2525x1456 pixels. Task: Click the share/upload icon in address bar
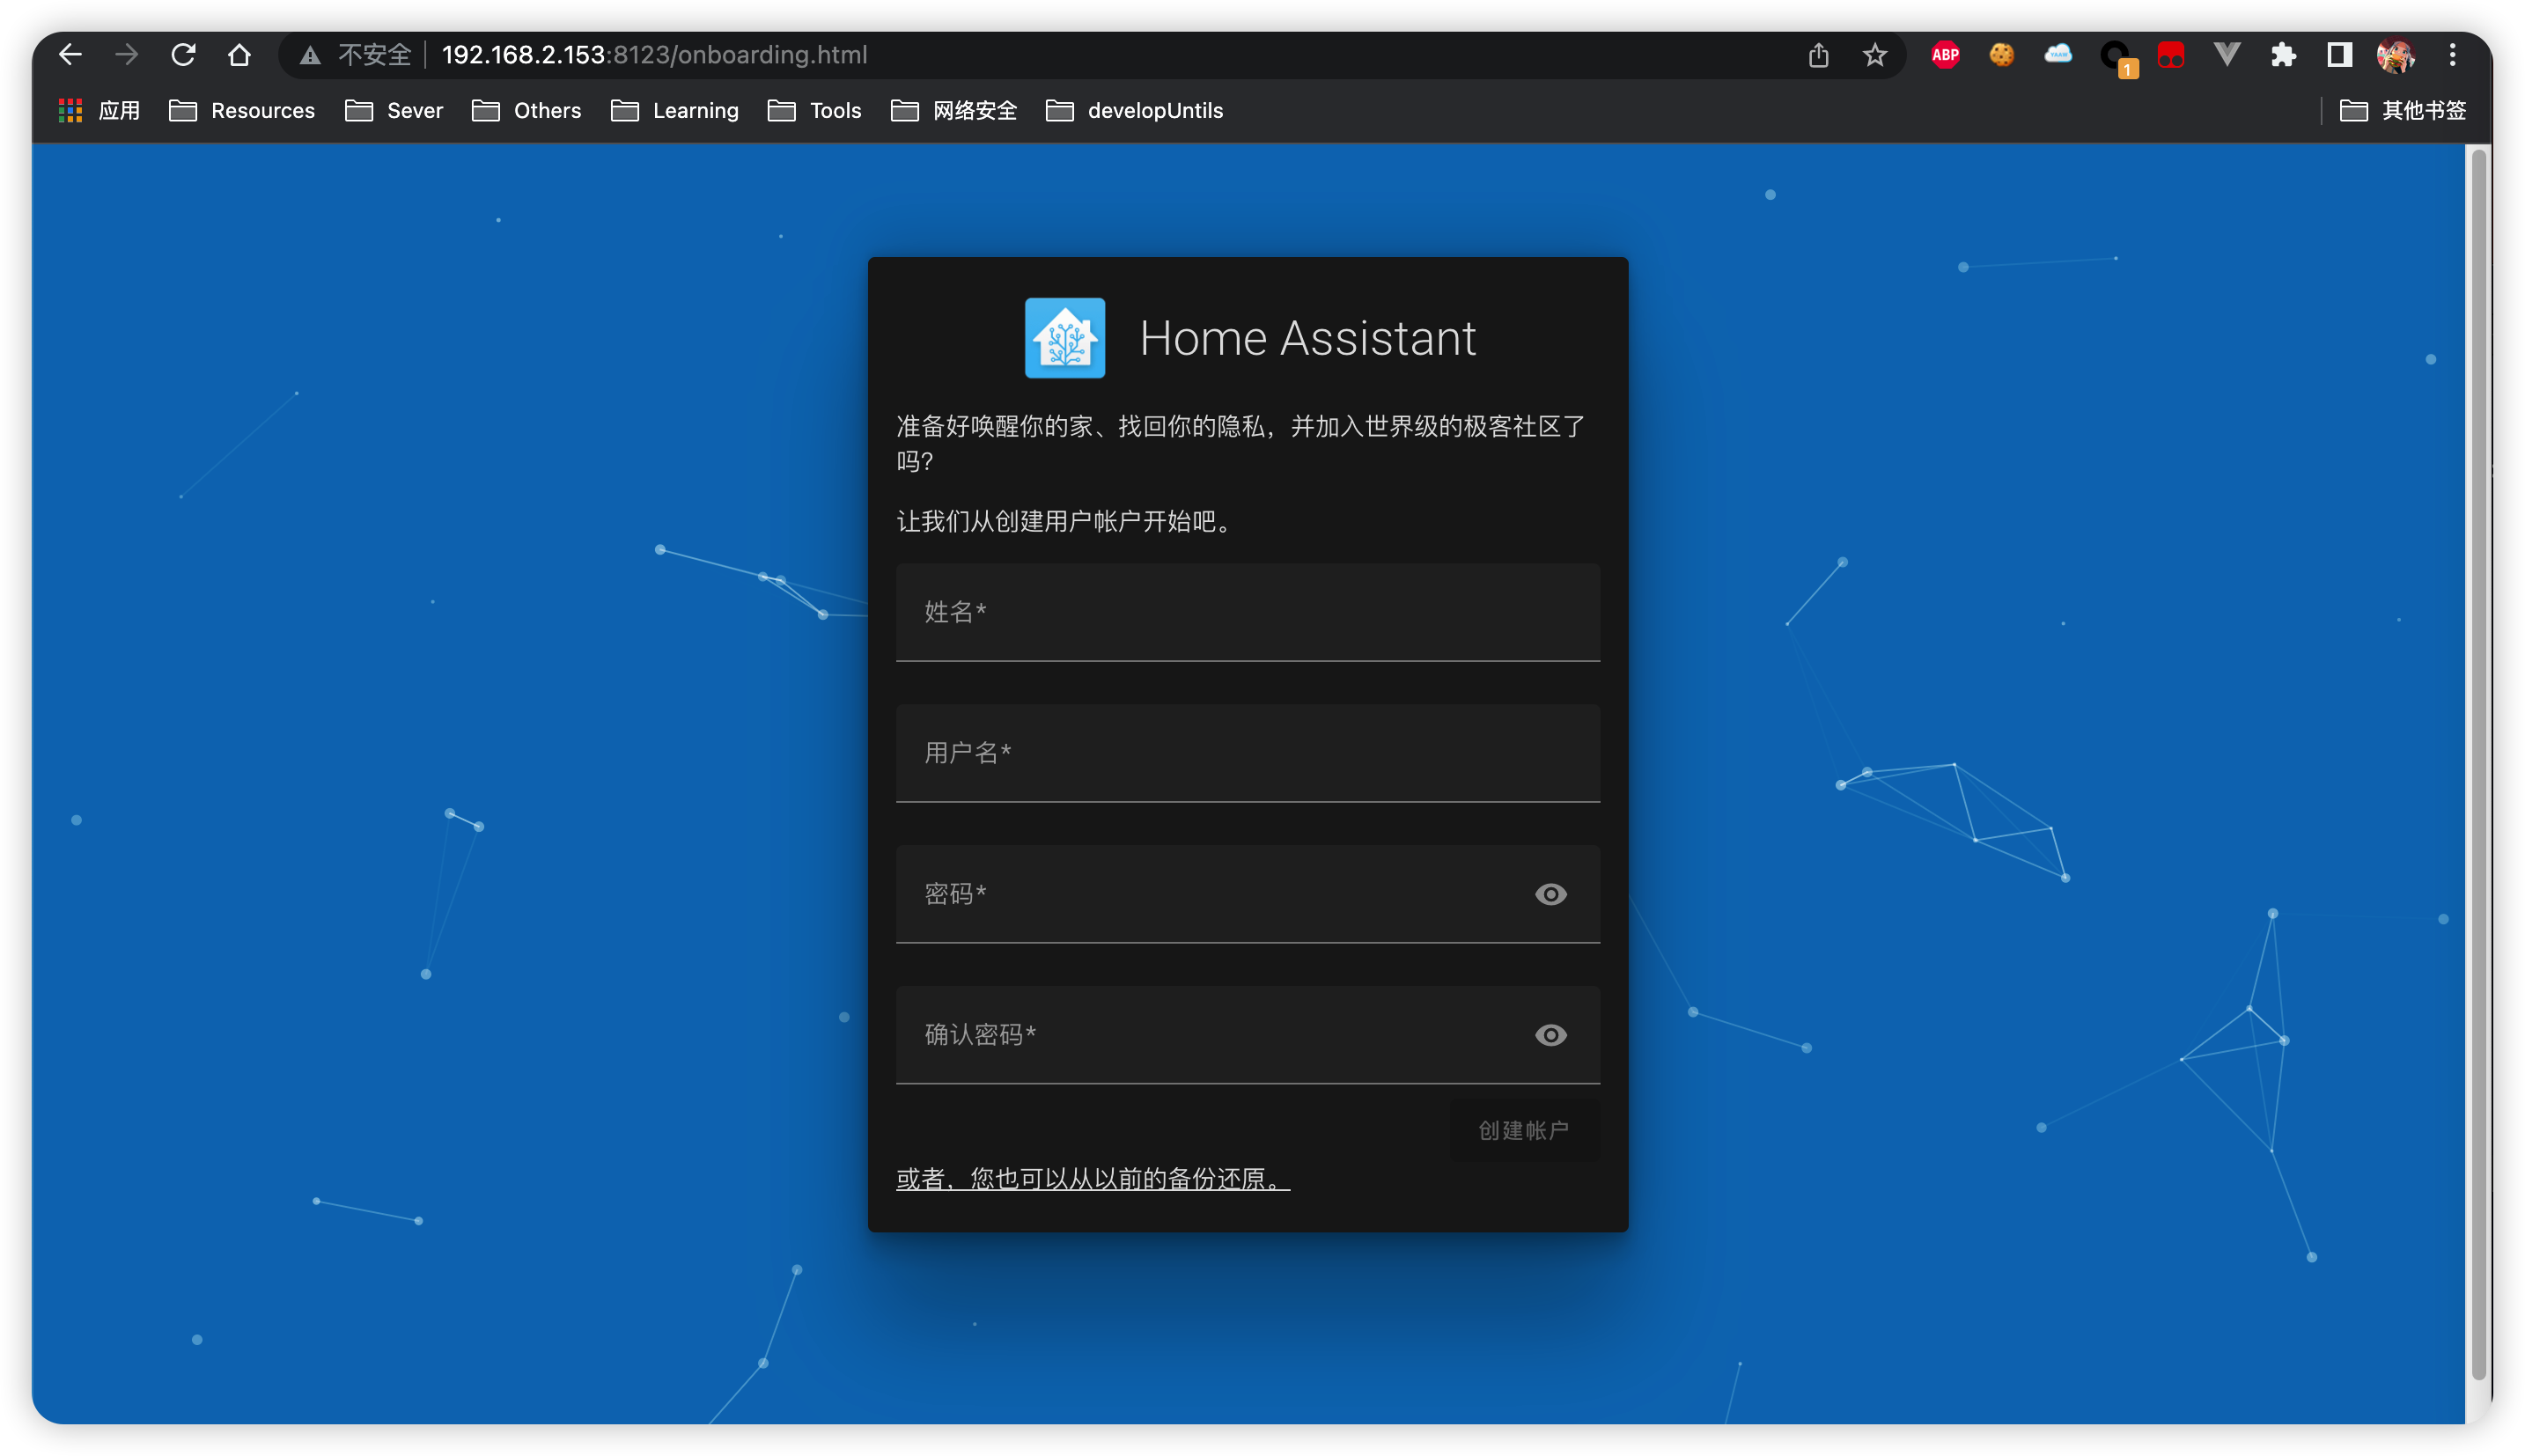[x=1819, y=55]
